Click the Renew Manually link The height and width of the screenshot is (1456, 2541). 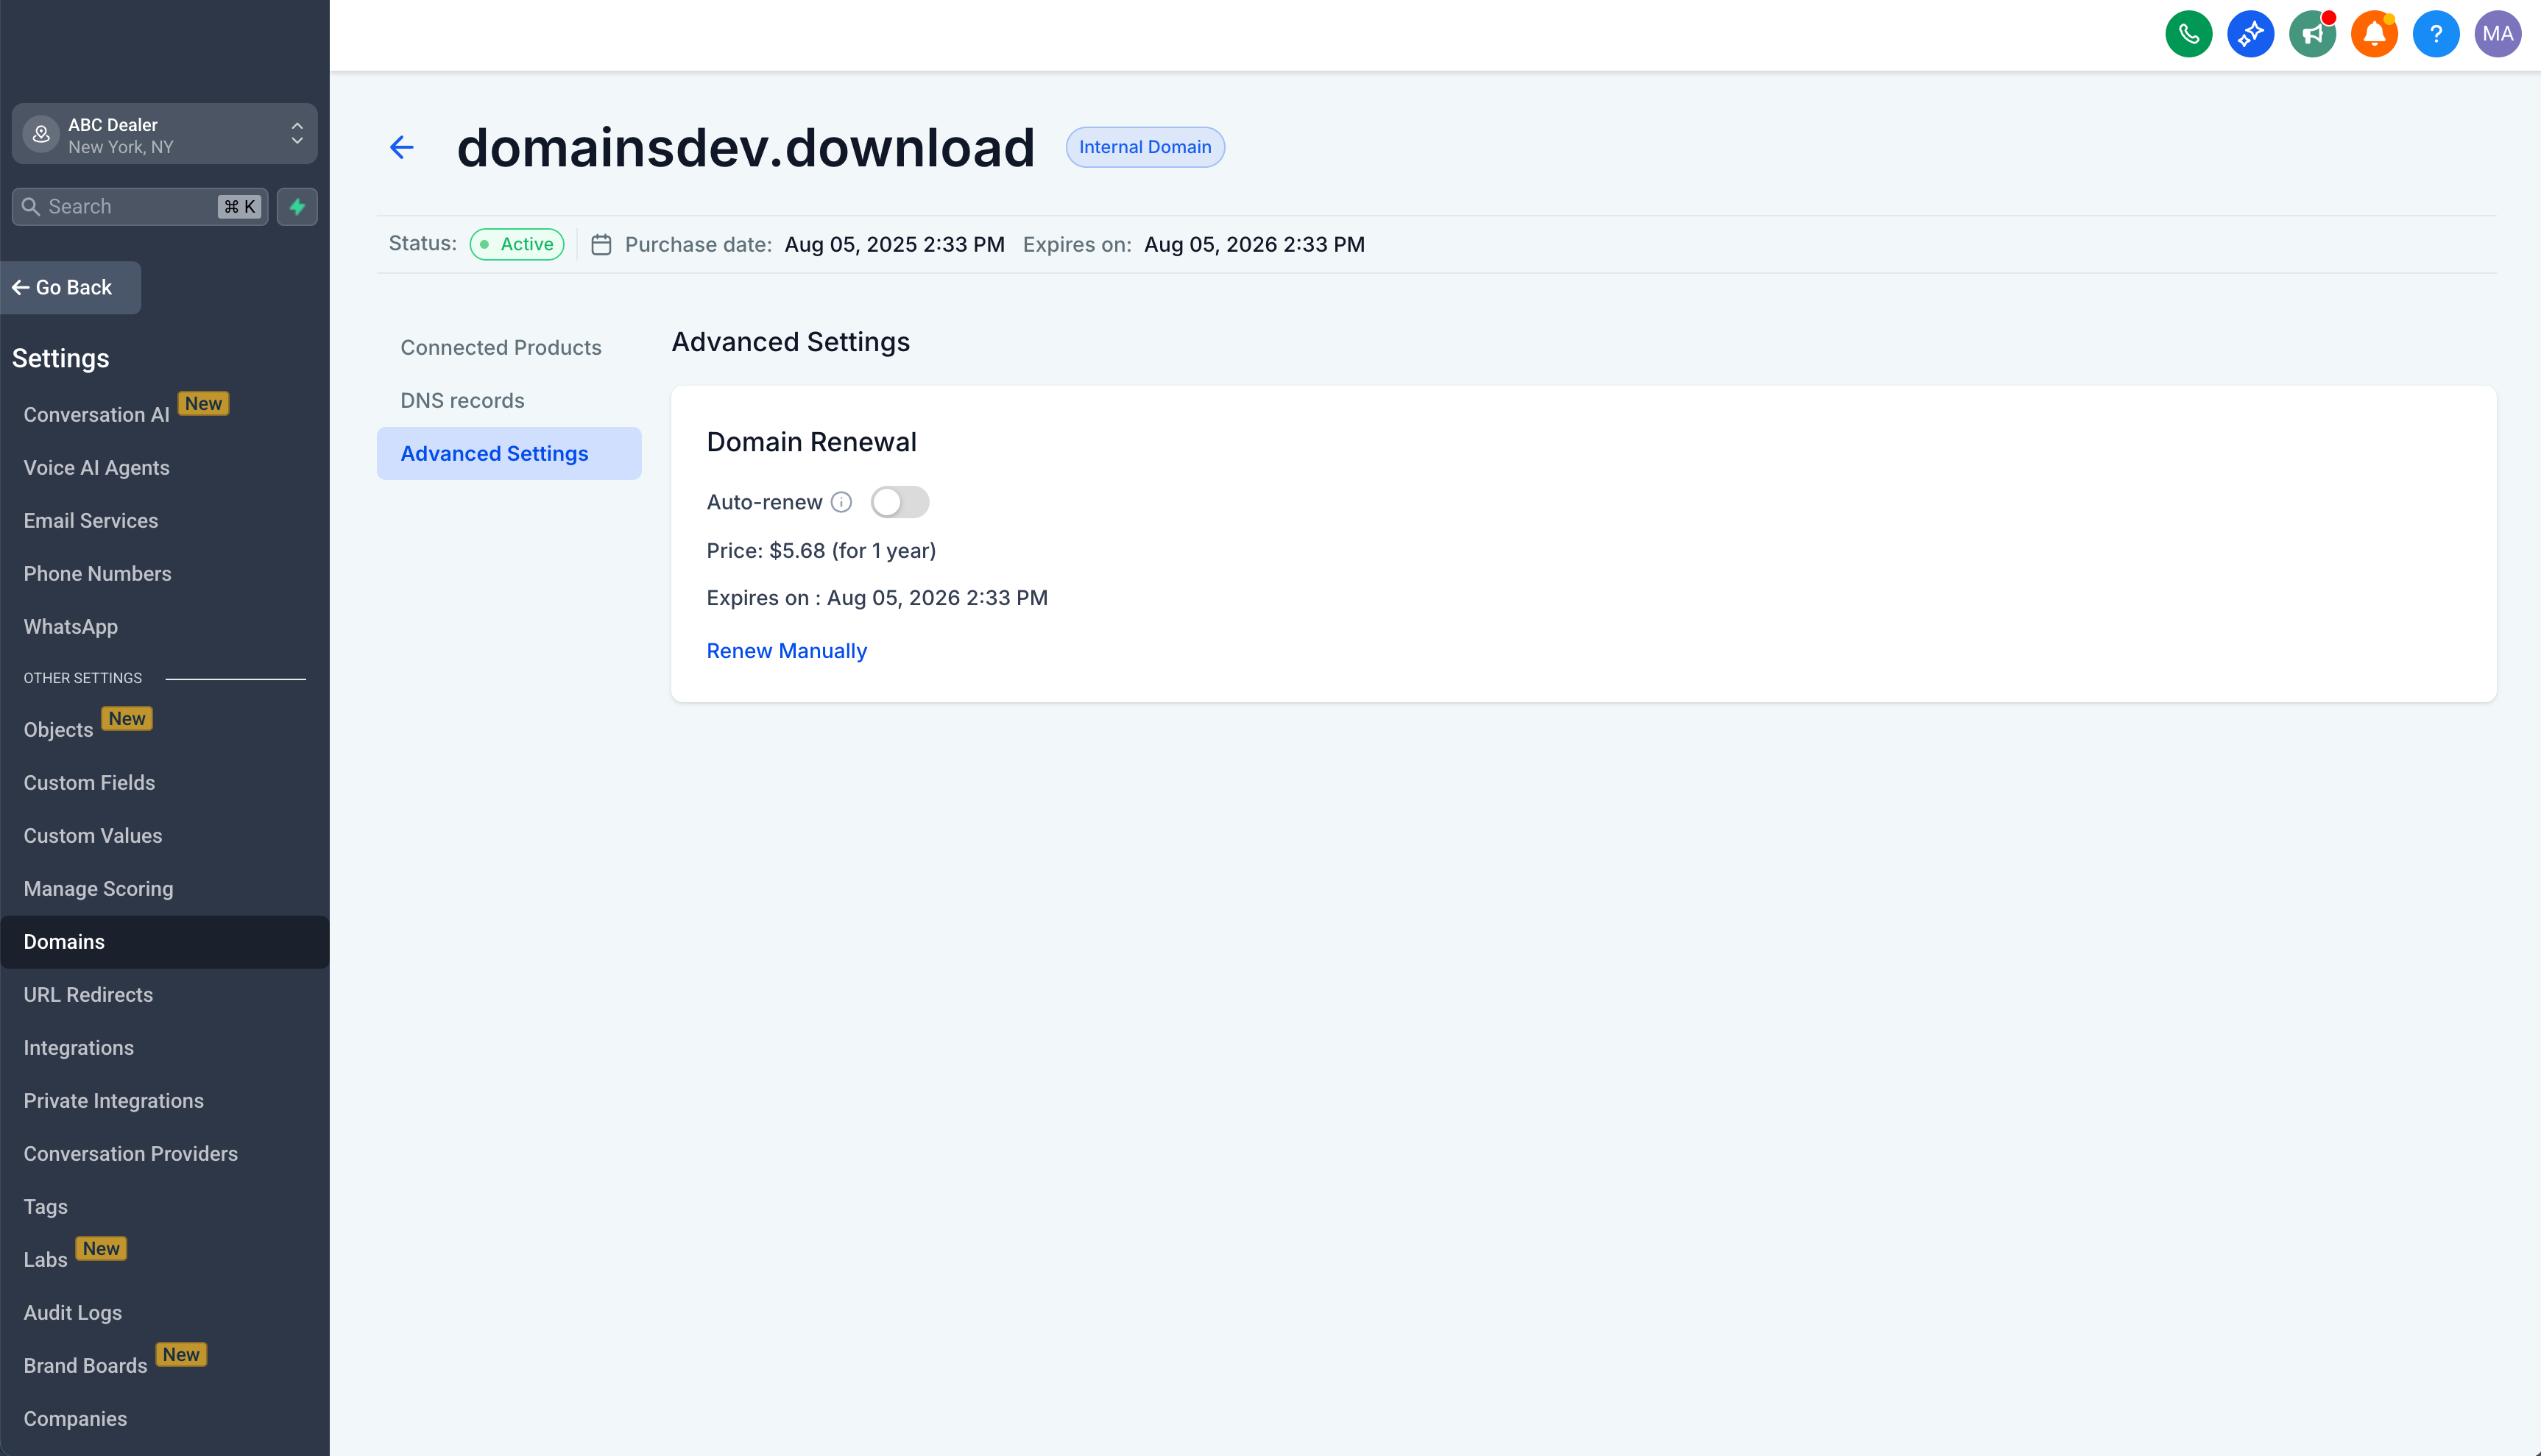786,650
